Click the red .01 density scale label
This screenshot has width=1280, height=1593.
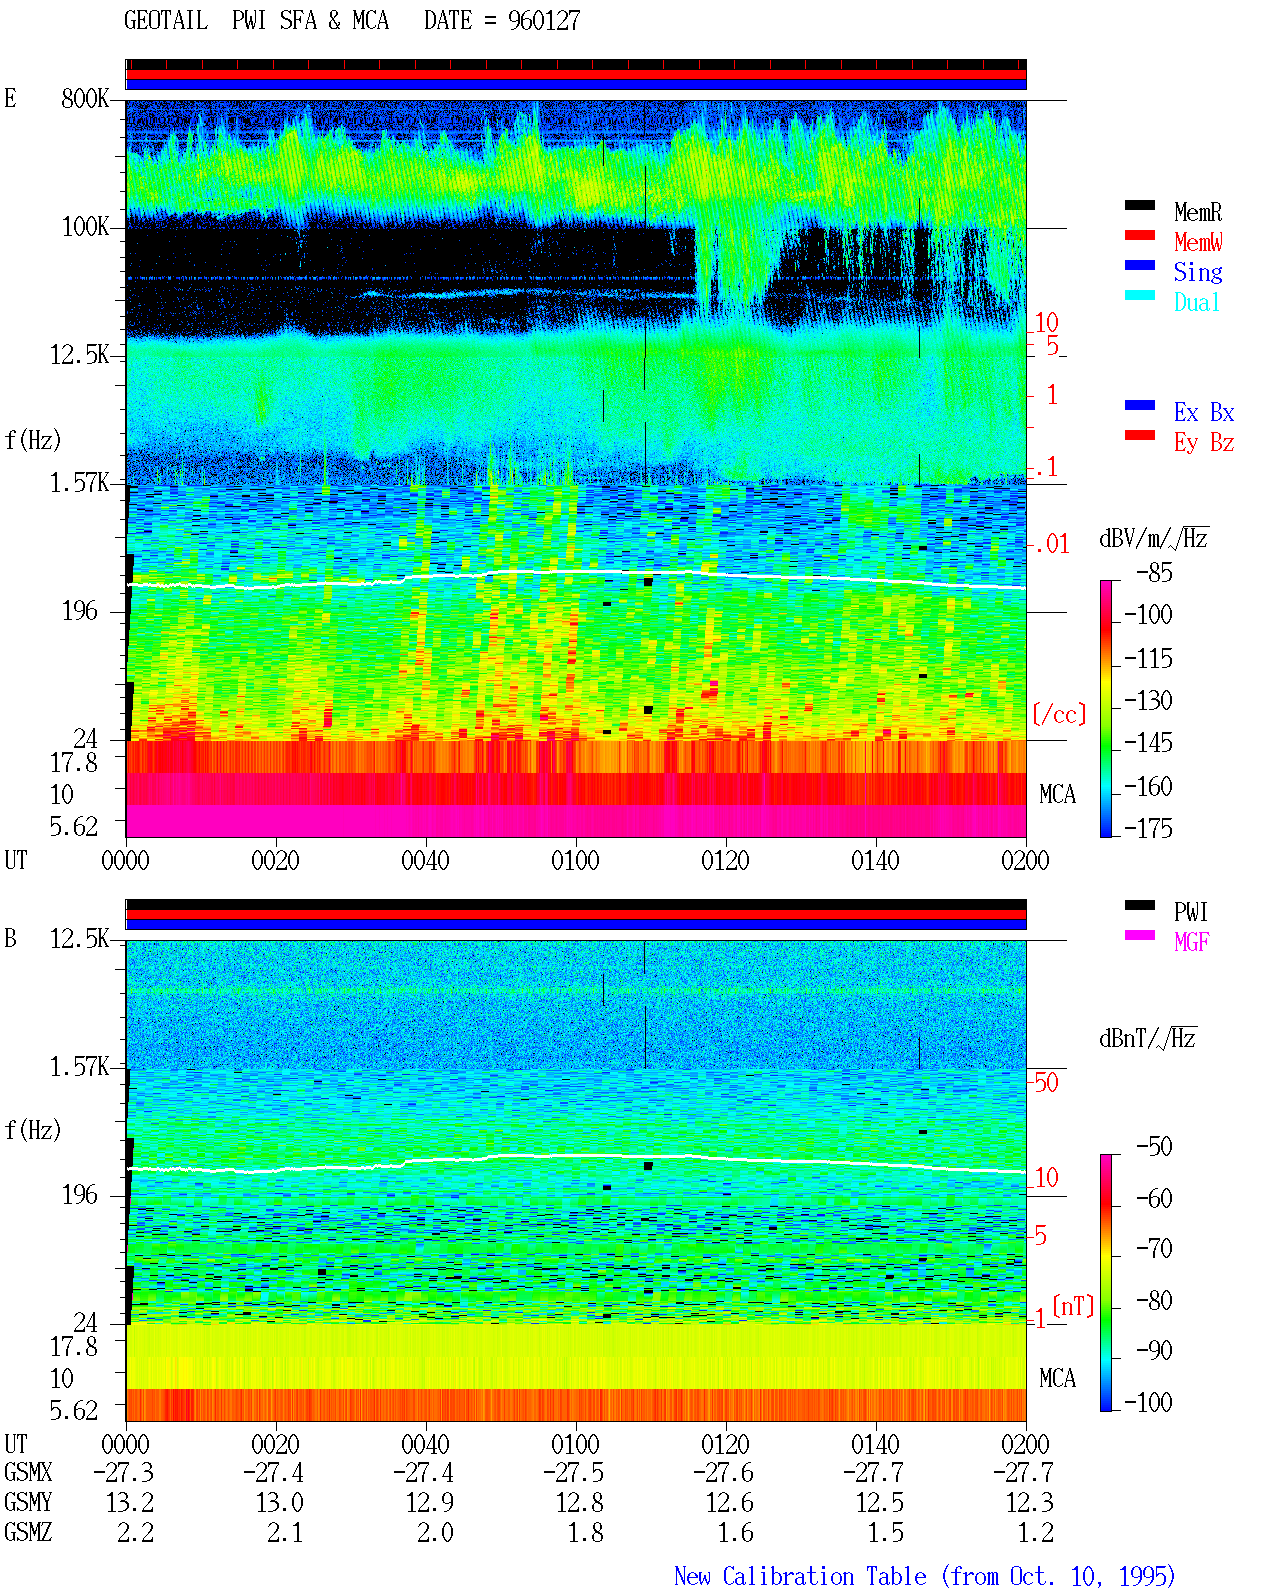pyautogui.click(x=1052, y=544)
